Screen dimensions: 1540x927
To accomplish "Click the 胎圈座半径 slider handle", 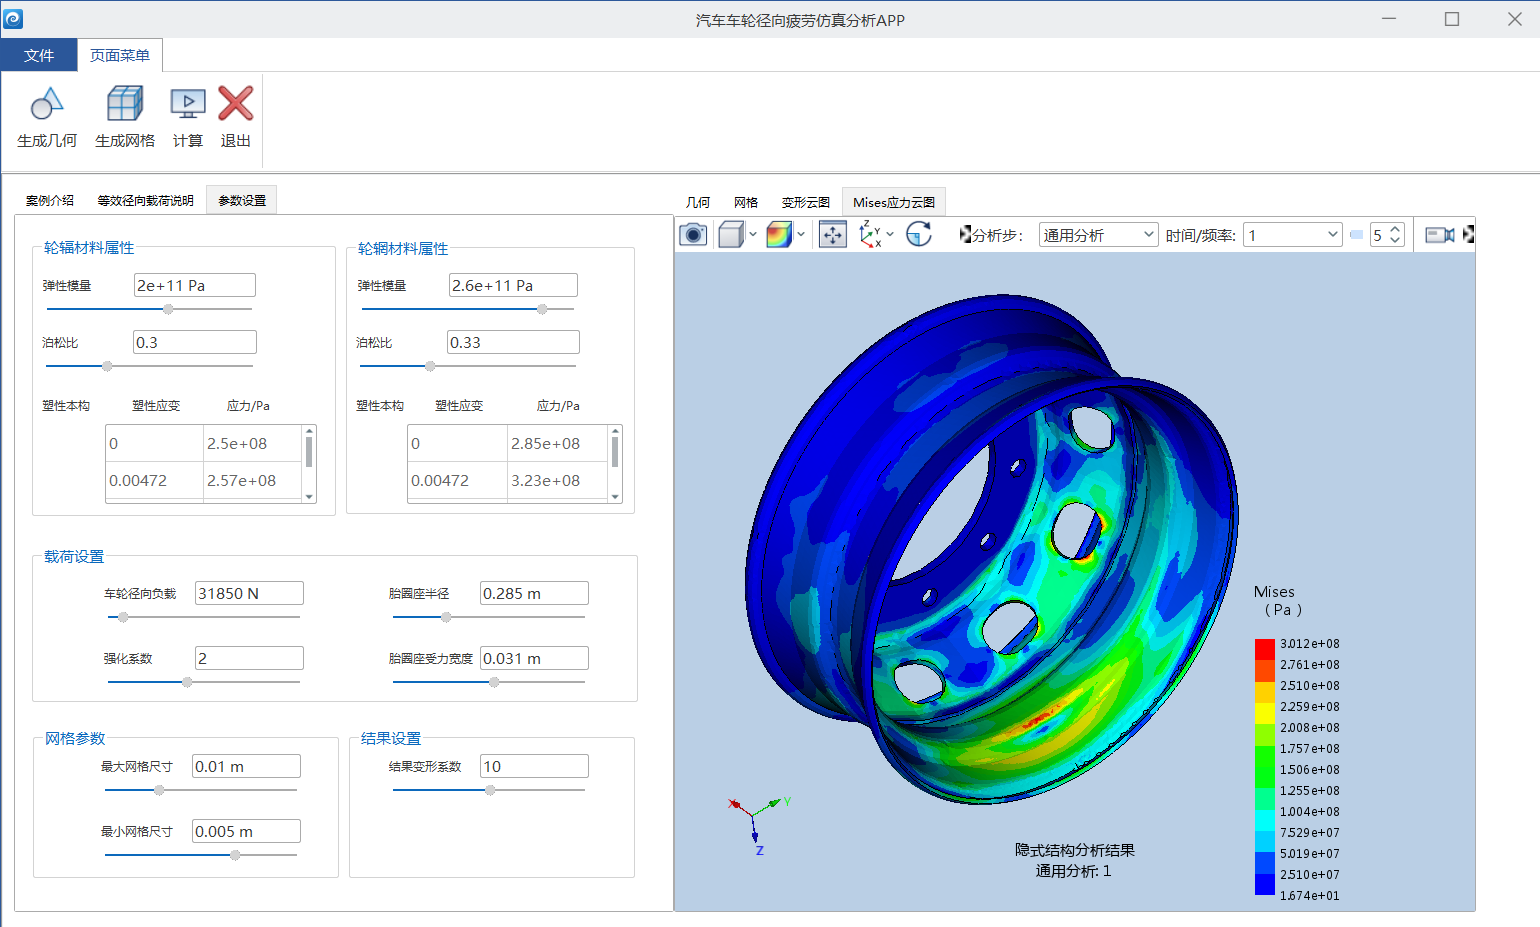I will pos(446,617).
